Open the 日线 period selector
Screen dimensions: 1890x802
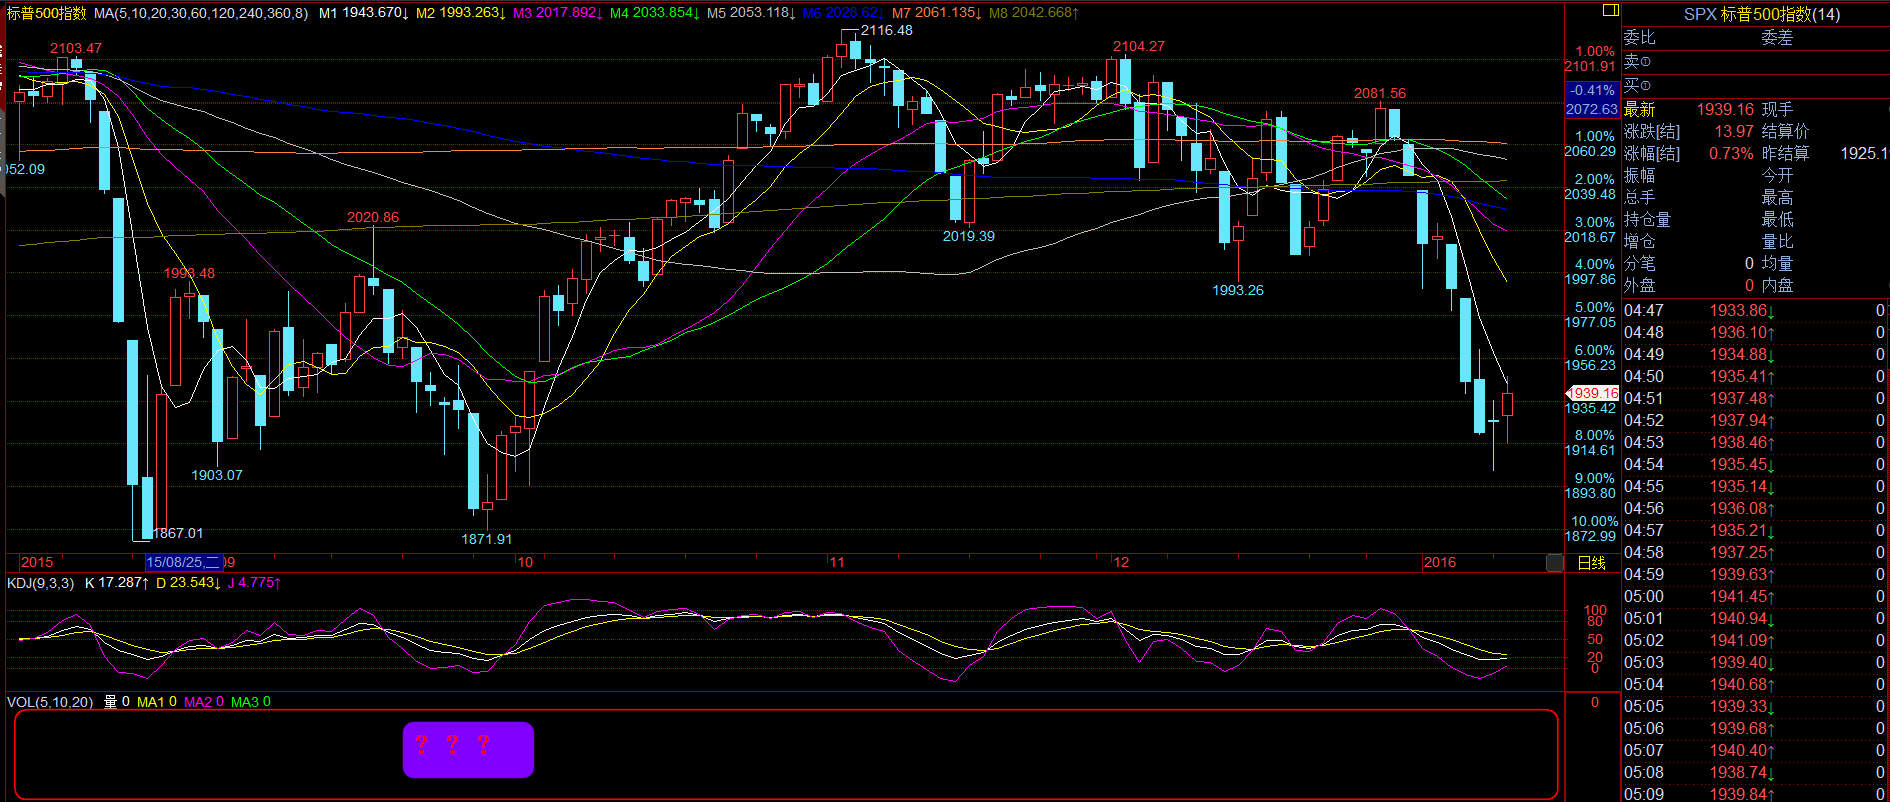click(1591, 563)
